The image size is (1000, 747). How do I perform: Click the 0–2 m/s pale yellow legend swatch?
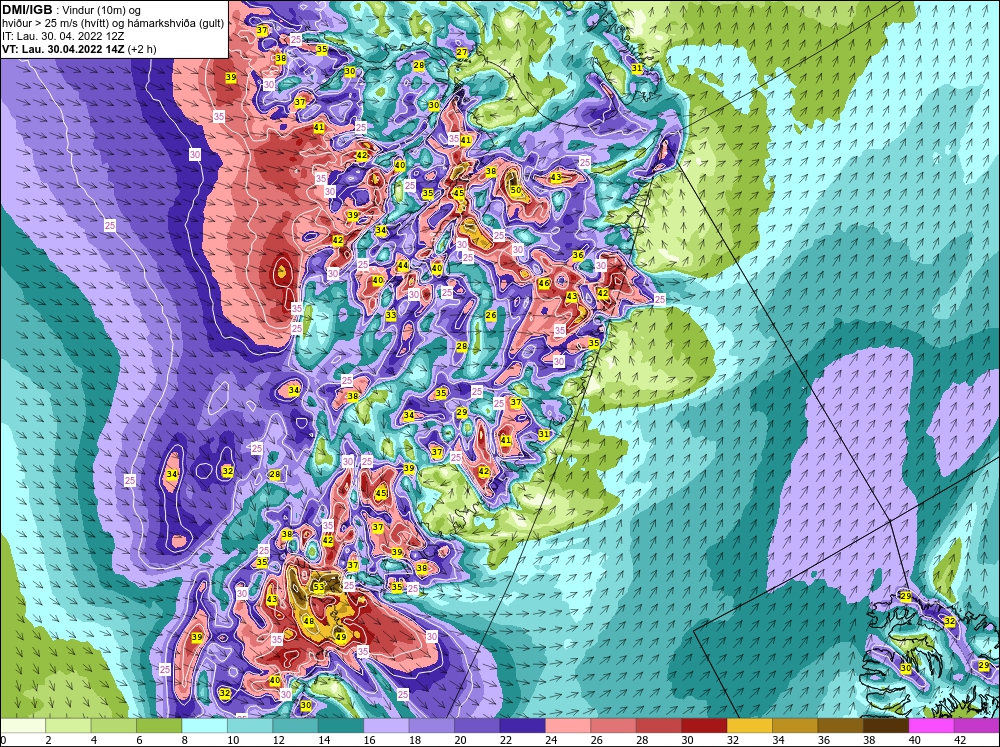point(23,726)
